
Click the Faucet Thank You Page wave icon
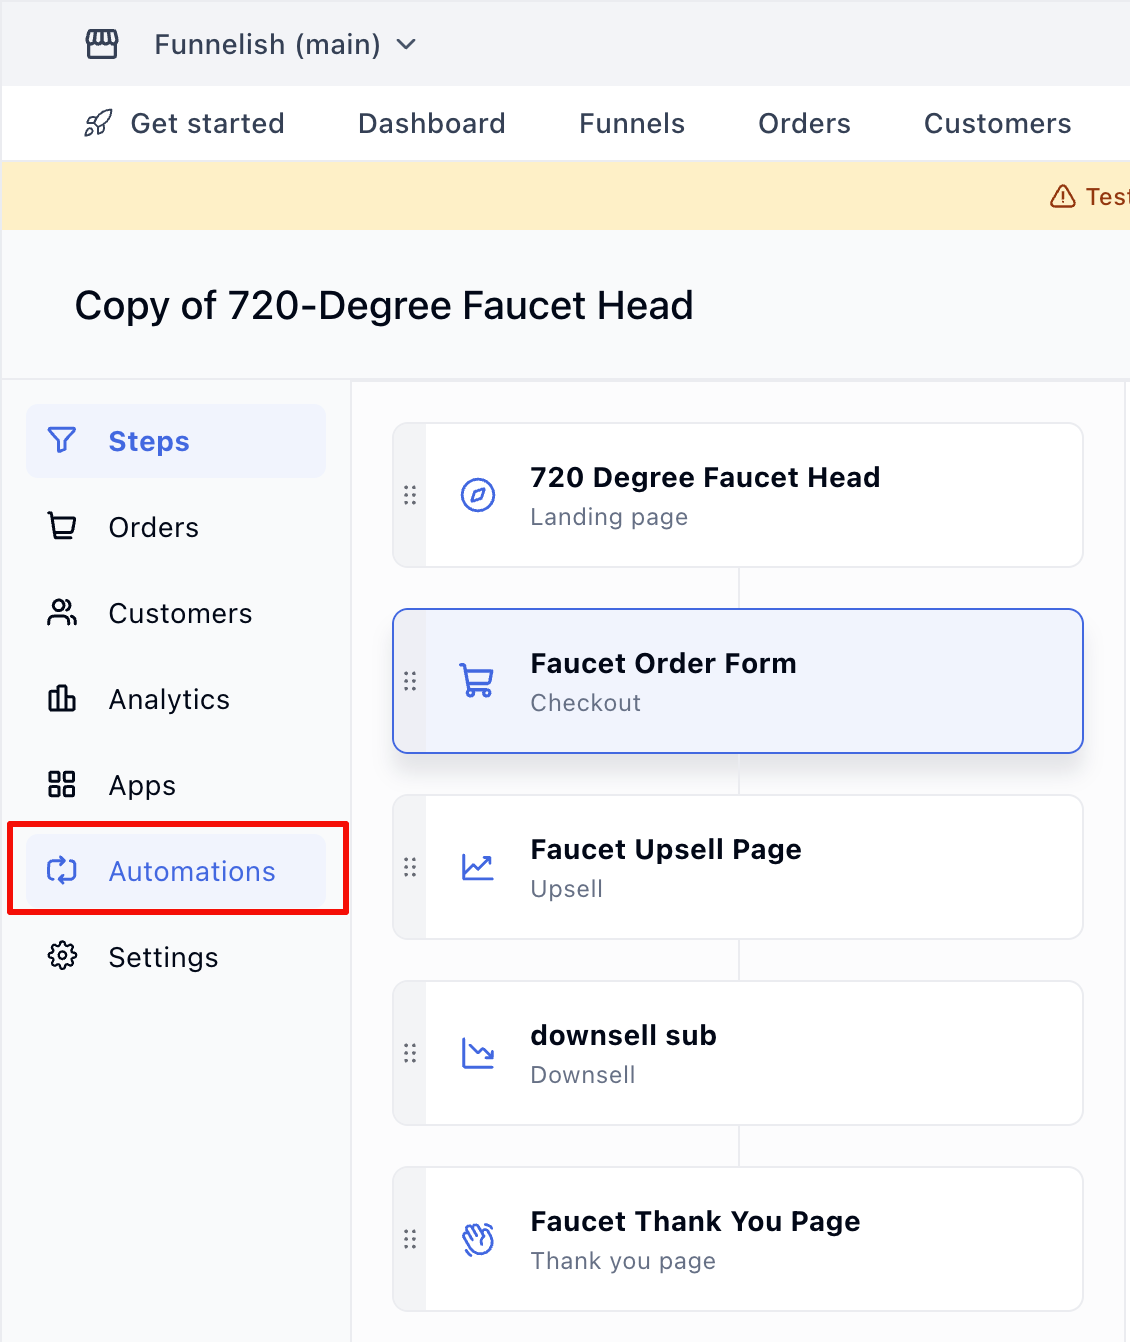click(x=478, y=1239)
